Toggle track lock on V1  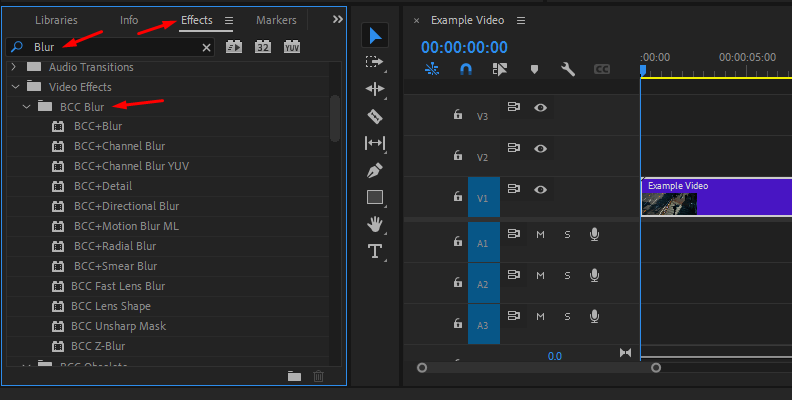(x=458, y=196)
